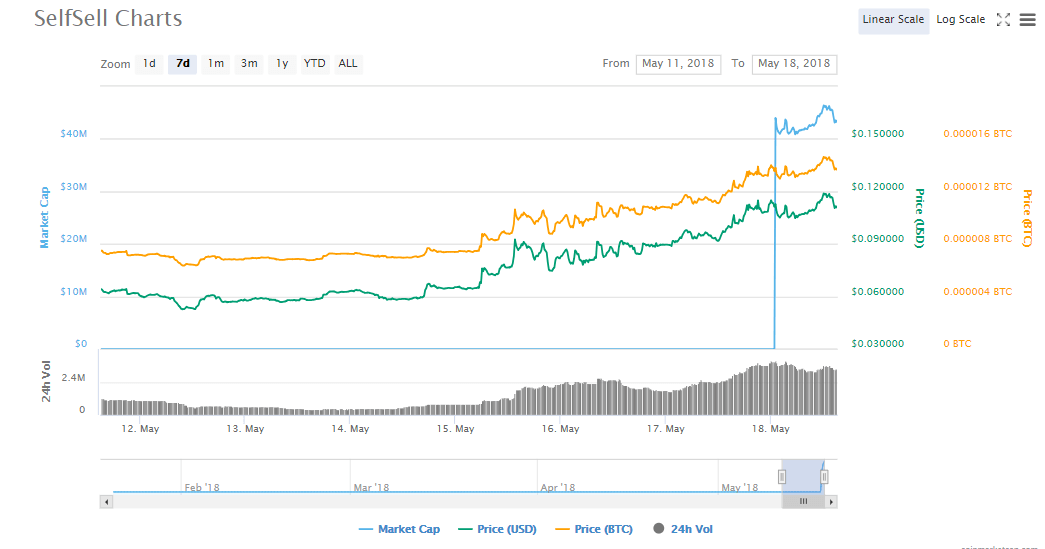Viewport: 1045px width, 549px height.
Task: Select the 7d zoom range
Action: point(182,64)
